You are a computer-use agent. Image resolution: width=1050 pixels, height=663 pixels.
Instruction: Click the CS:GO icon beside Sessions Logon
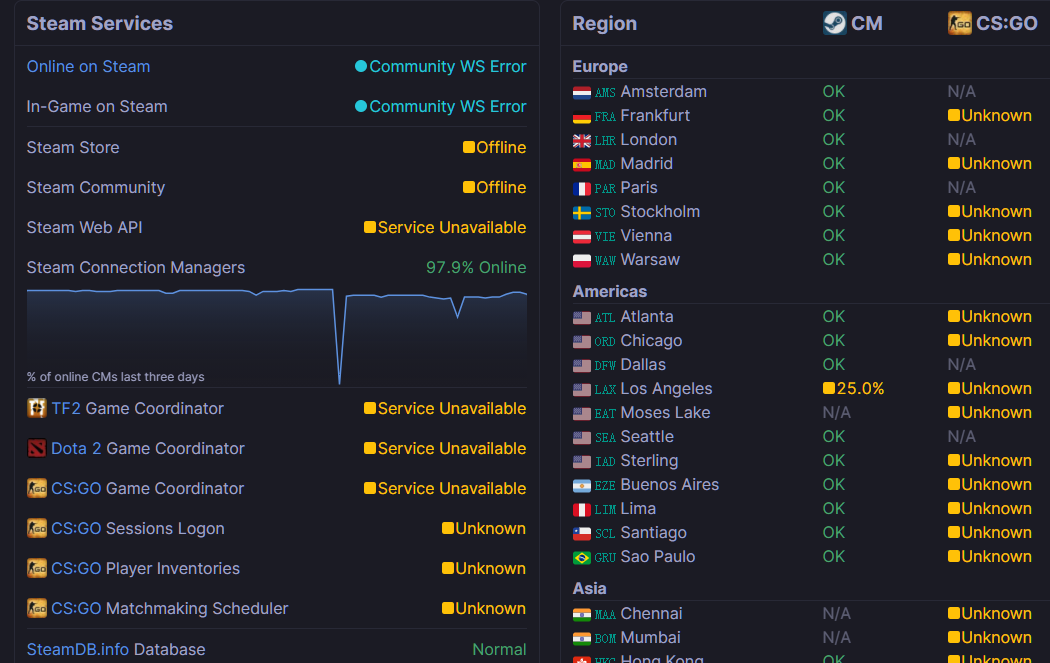(37, 528)
